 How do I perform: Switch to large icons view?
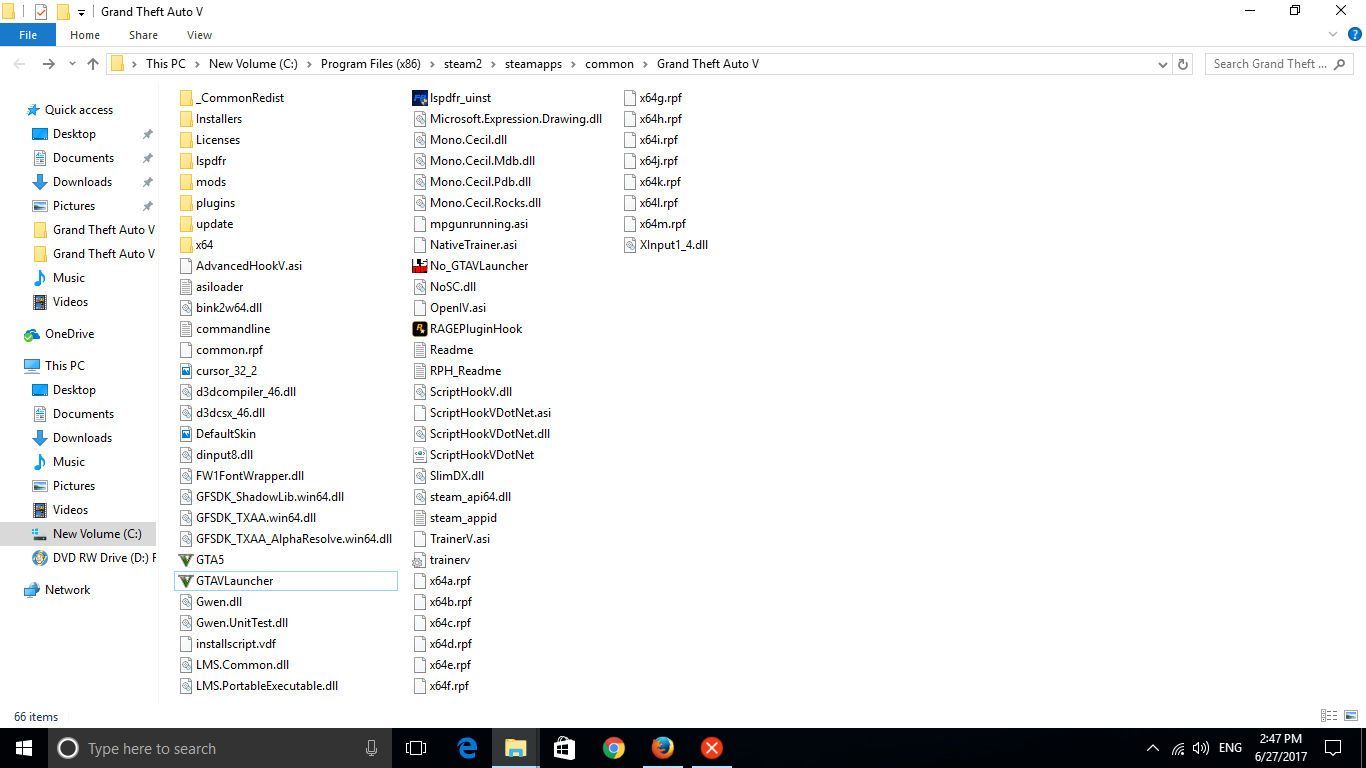pyautogui.click(x=1350, y=716)
